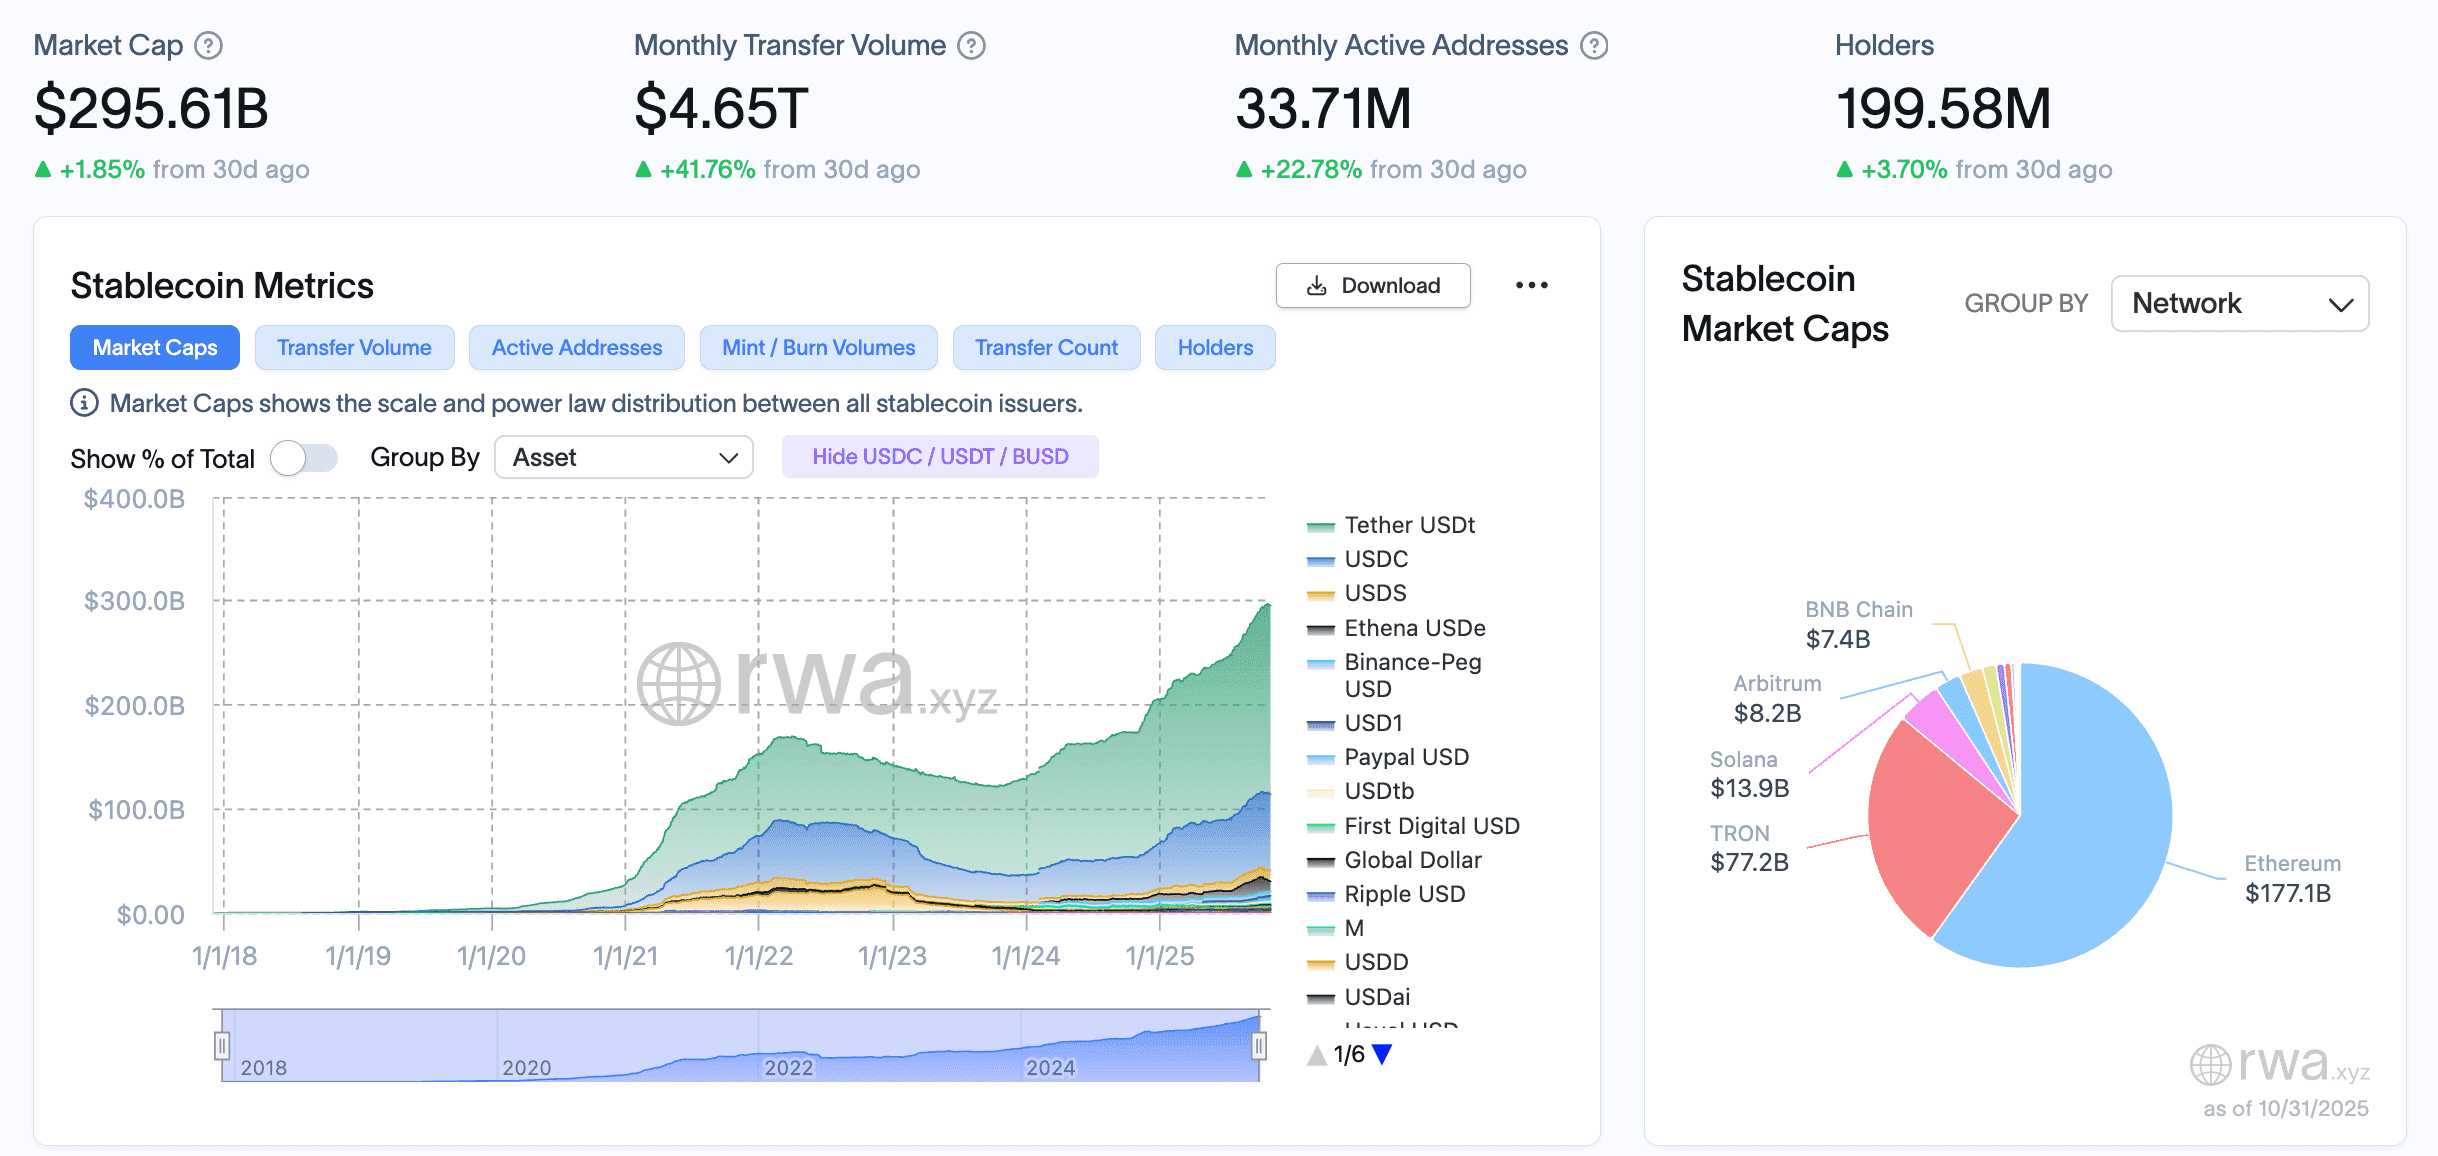Click the Market Cap help question icon

[x=208, y=46]
